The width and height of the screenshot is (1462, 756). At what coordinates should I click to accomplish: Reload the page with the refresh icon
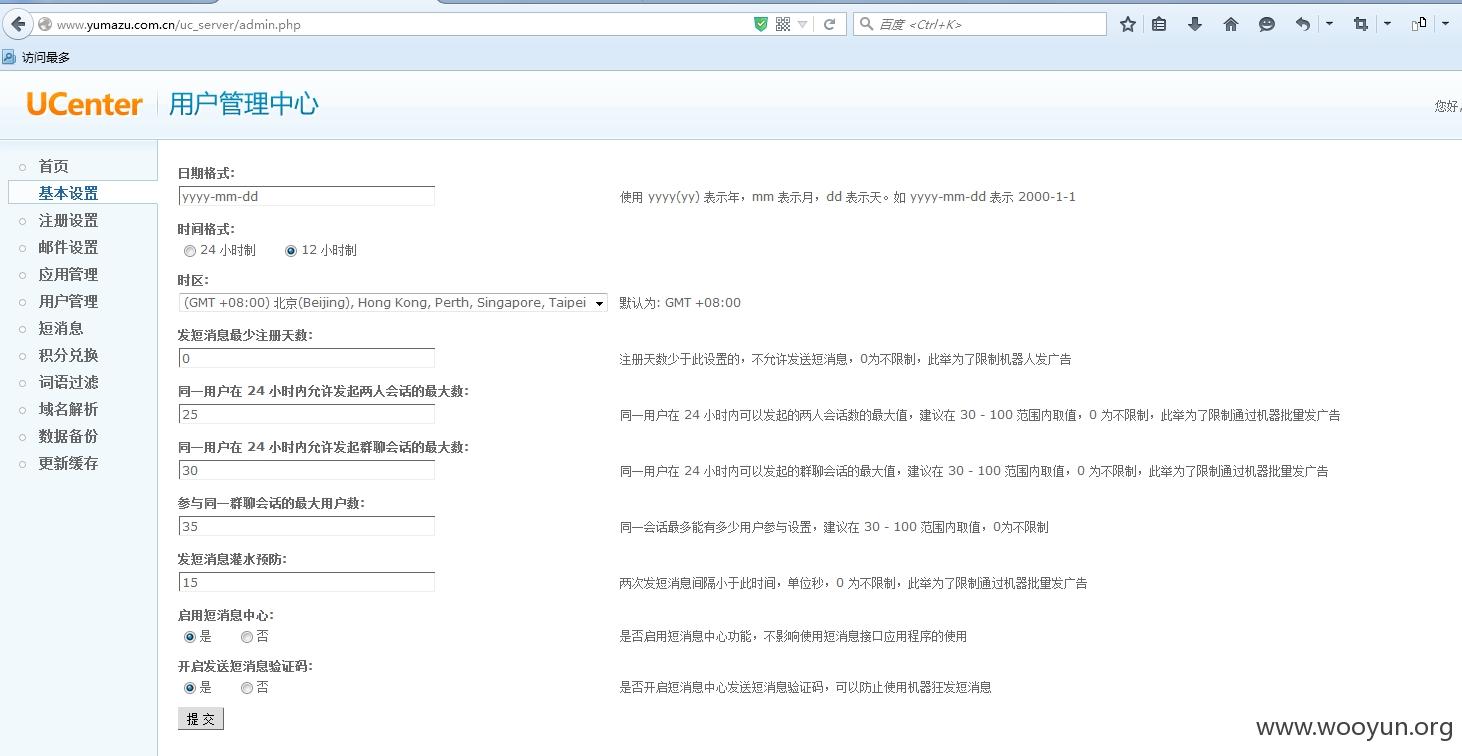829,24
